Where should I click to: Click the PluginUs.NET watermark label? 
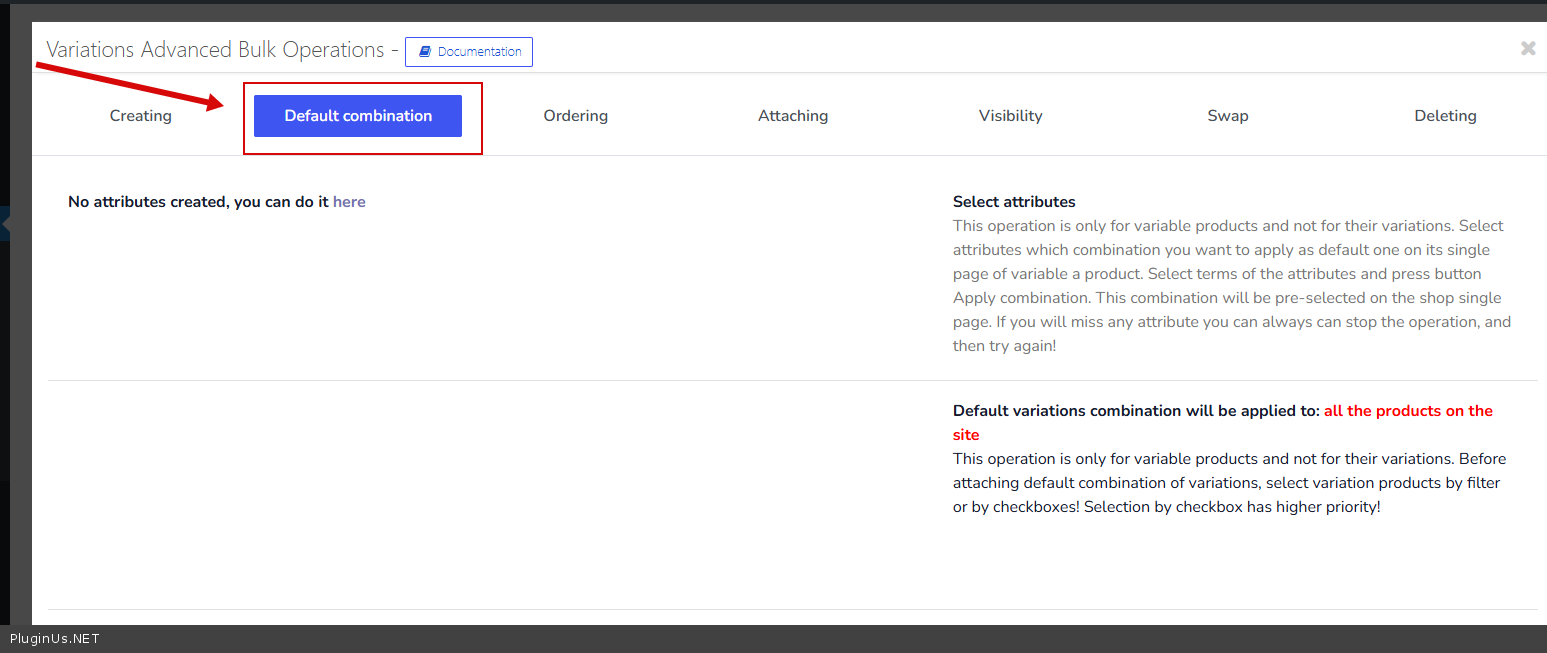[55, 639]
